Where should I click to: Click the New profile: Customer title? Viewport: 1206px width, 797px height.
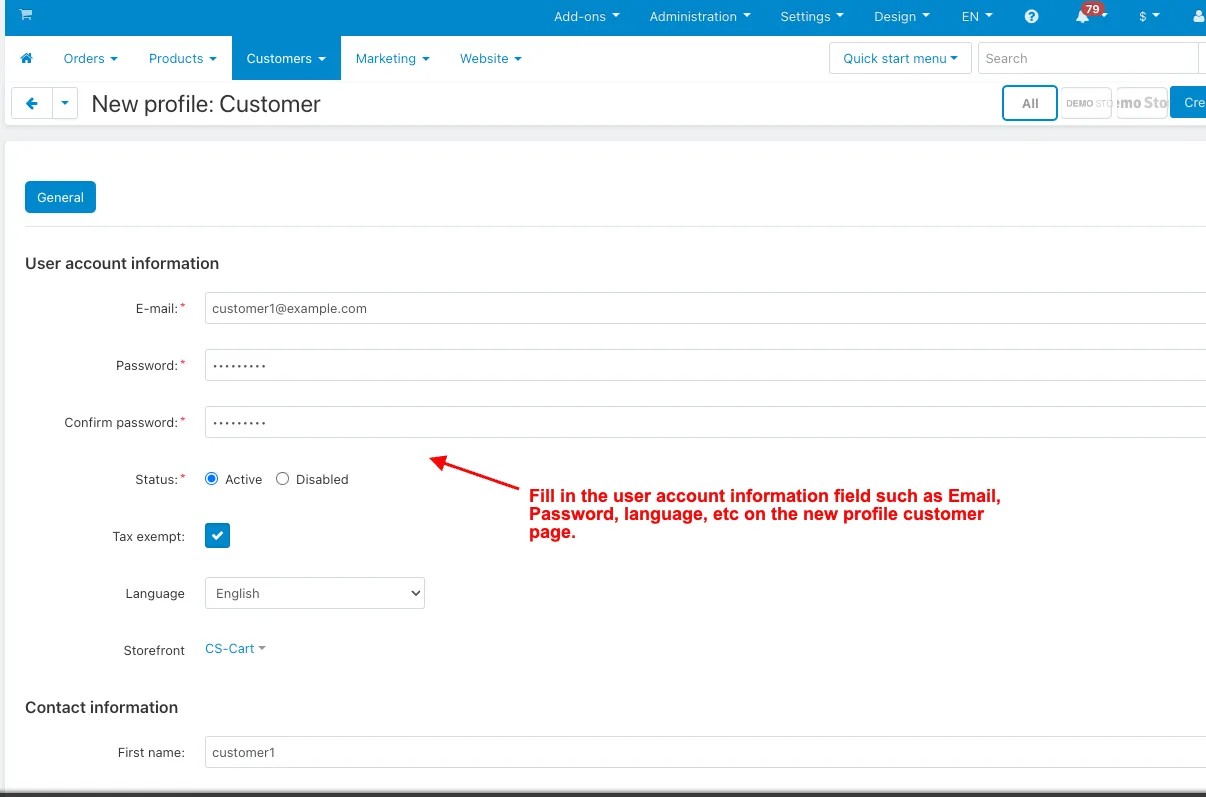tap(206, 104)
